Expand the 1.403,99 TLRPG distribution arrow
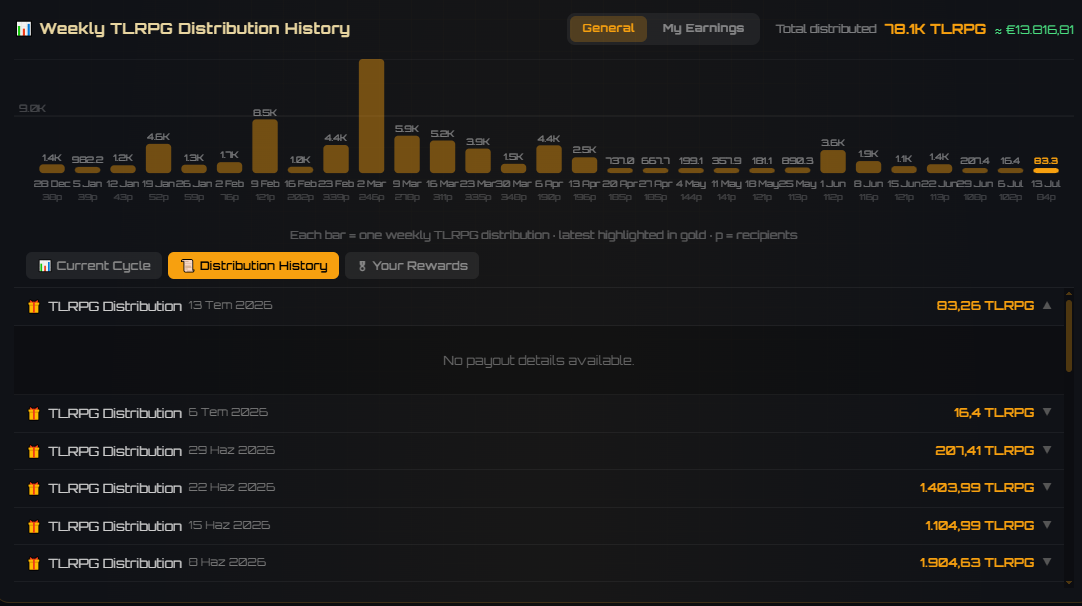The width and height of the screenshot is (1082, 606). tap(1047, 487)
